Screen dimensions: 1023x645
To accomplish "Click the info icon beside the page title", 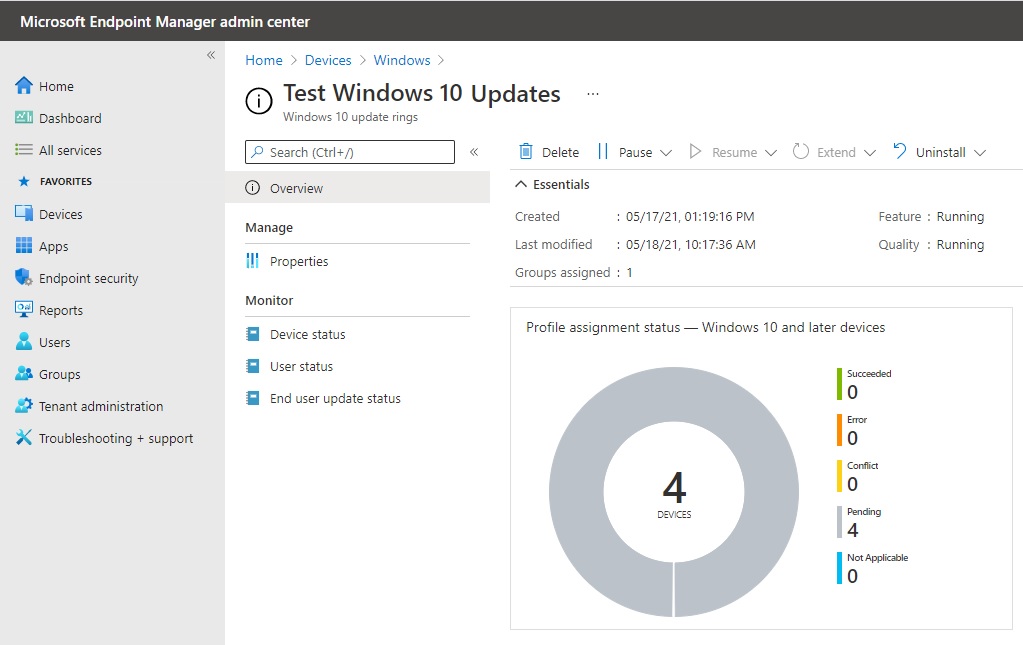I will [x=259, y=101].
